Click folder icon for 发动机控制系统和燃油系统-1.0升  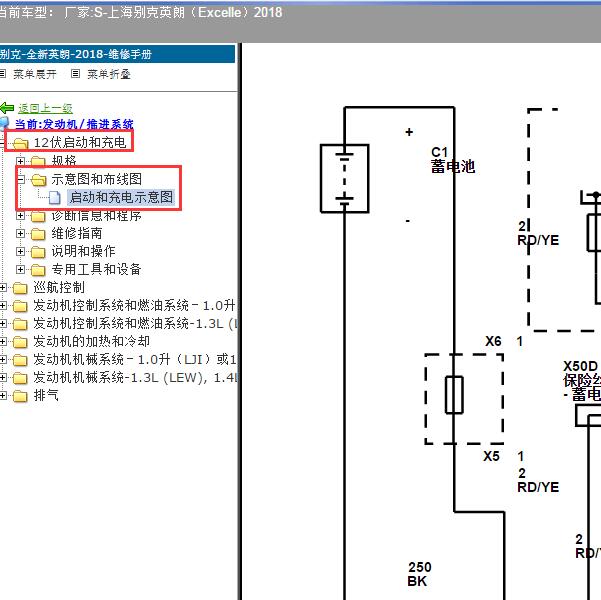[20, 306]
